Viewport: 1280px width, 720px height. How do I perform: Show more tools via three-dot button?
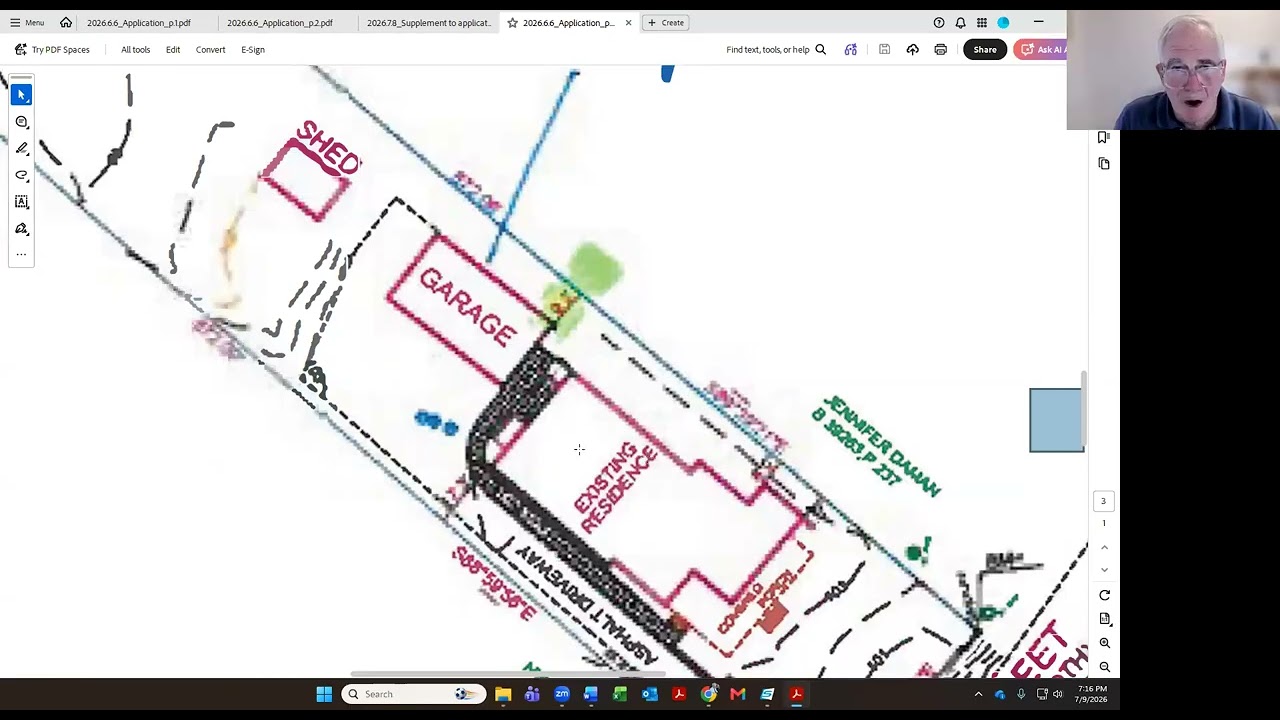click(x=21, y=255)
